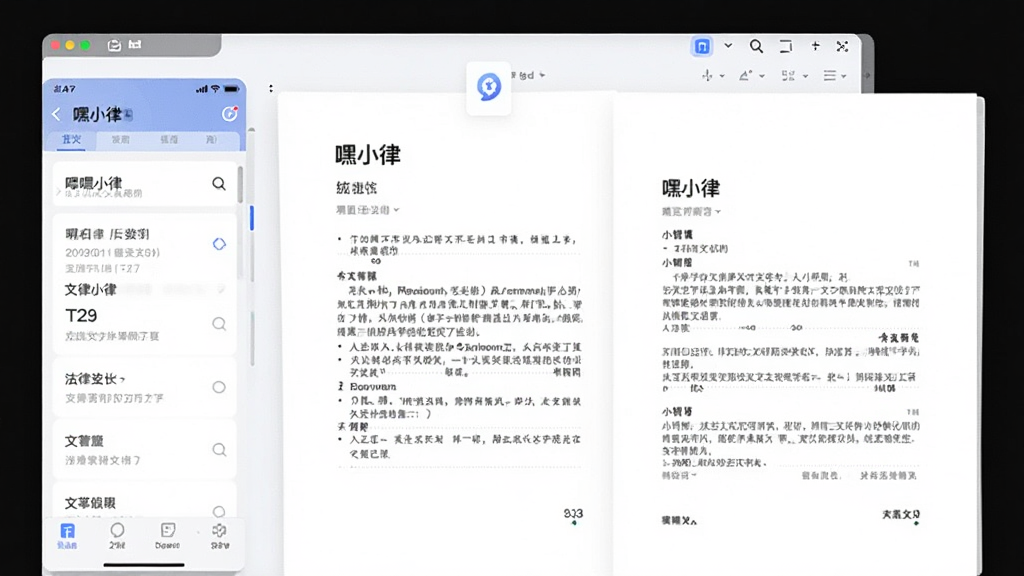Select the circle in the 法律姿长 row
Viewport: 1024px width, 576px height.
pos(219,387)
